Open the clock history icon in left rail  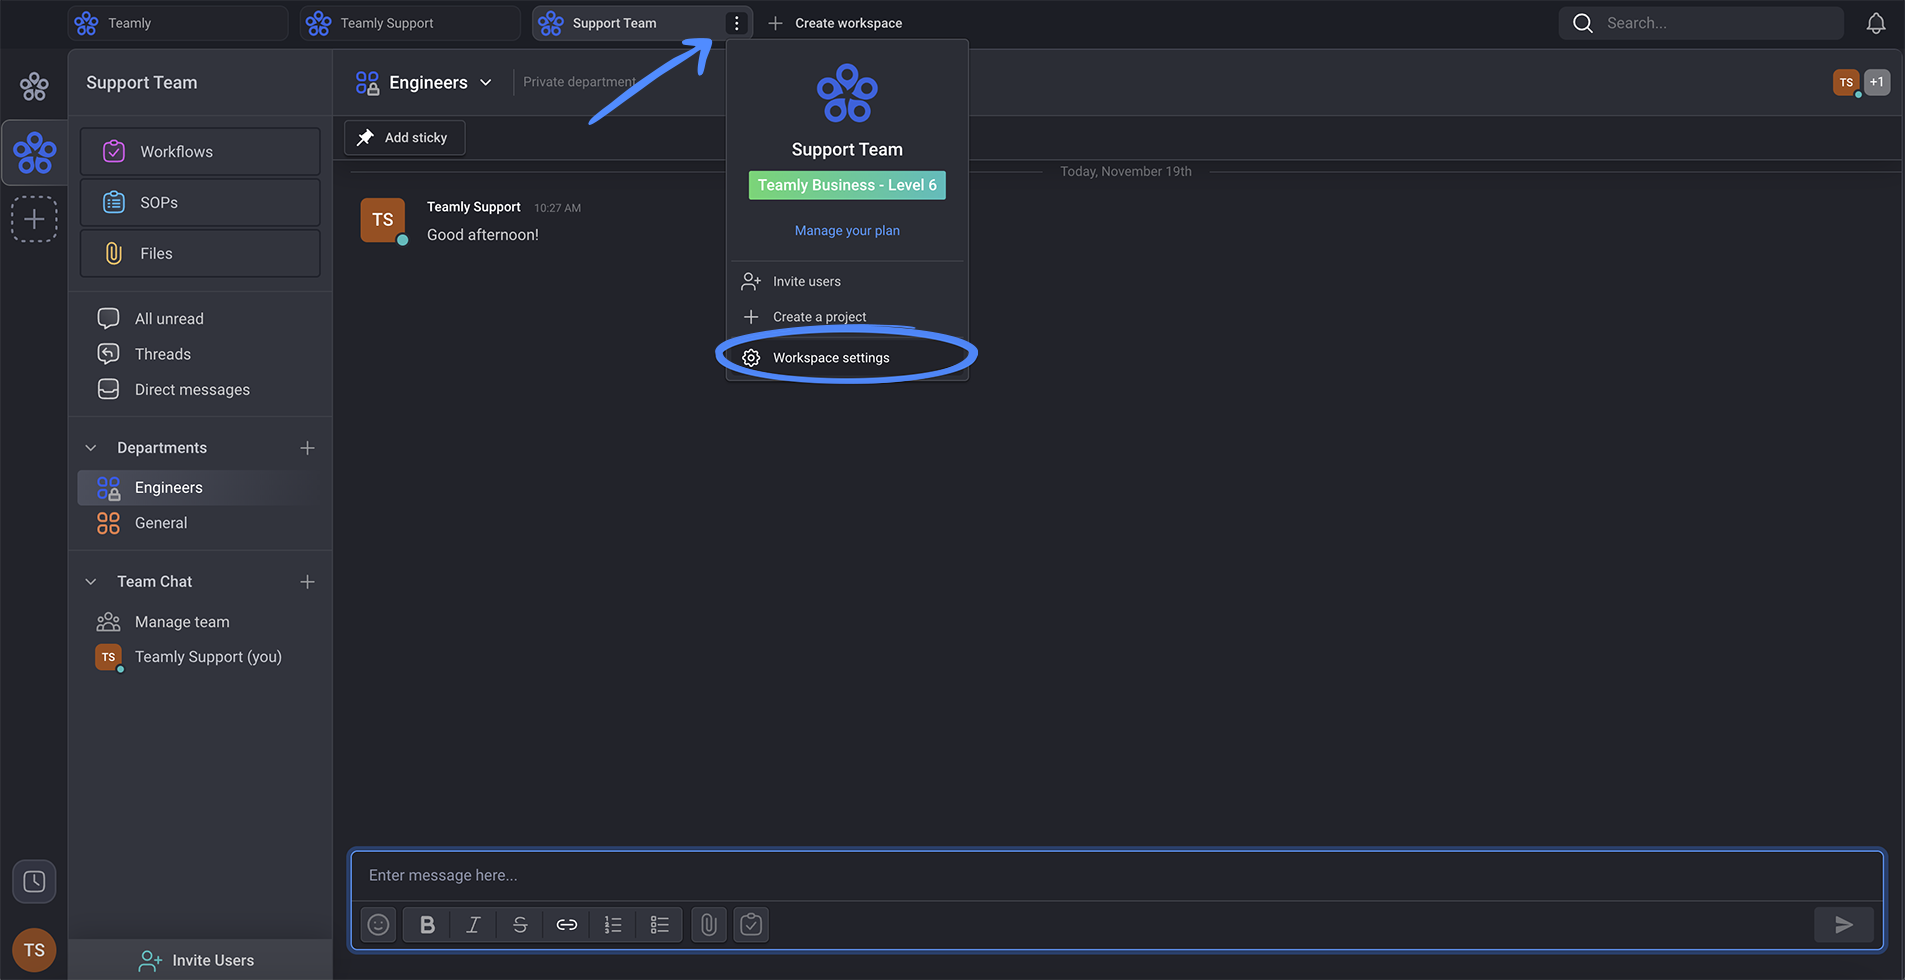(34, 881)
